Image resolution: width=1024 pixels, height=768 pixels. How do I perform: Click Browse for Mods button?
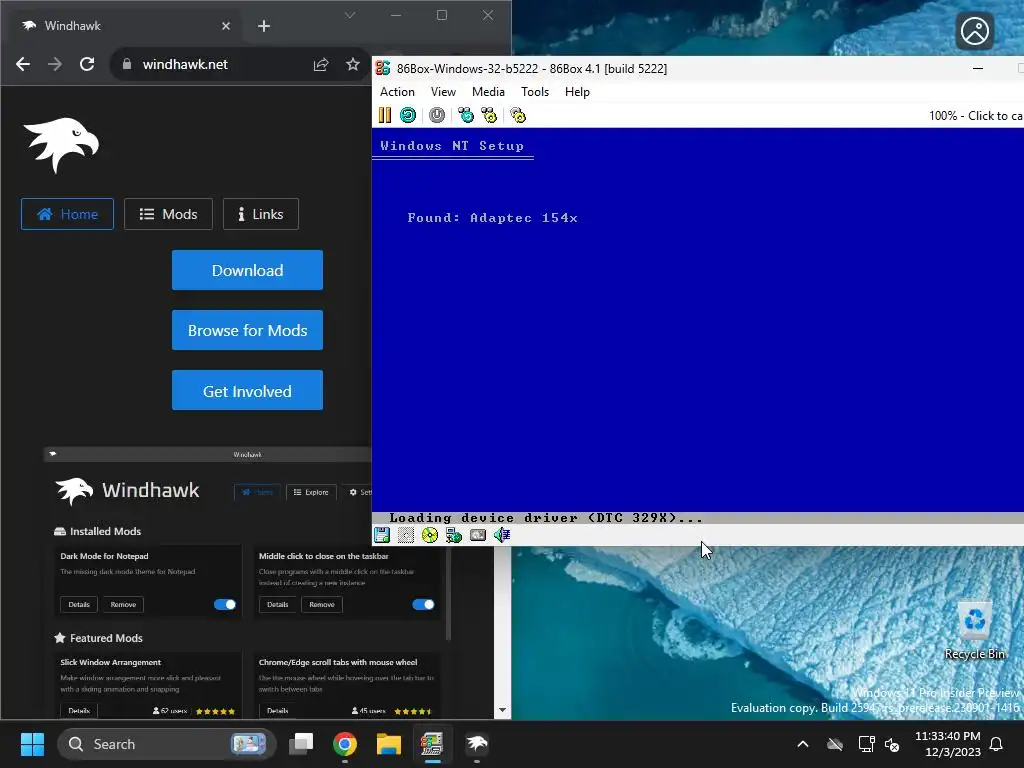point(248,330)
